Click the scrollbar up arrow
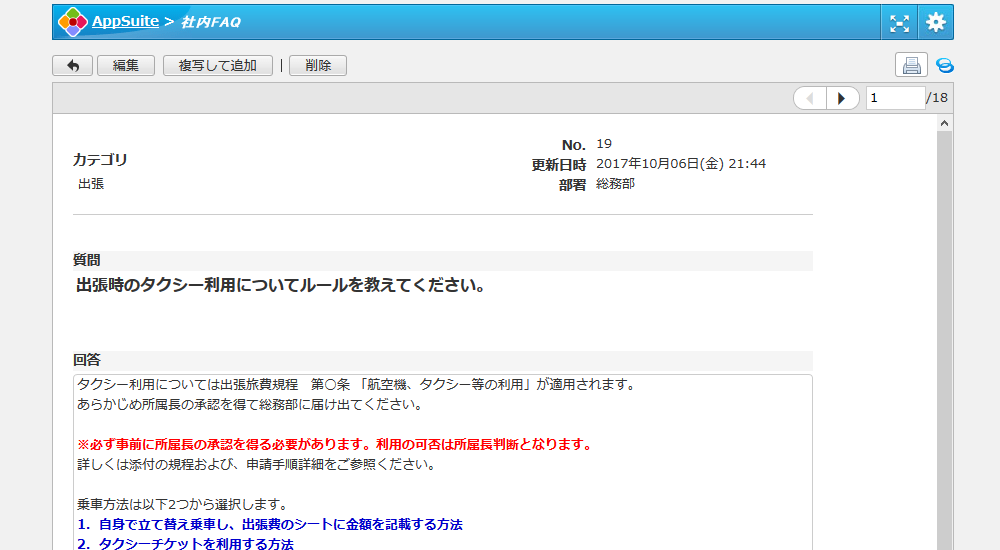This screenshot has height=550, width=1000. (944, 122)
